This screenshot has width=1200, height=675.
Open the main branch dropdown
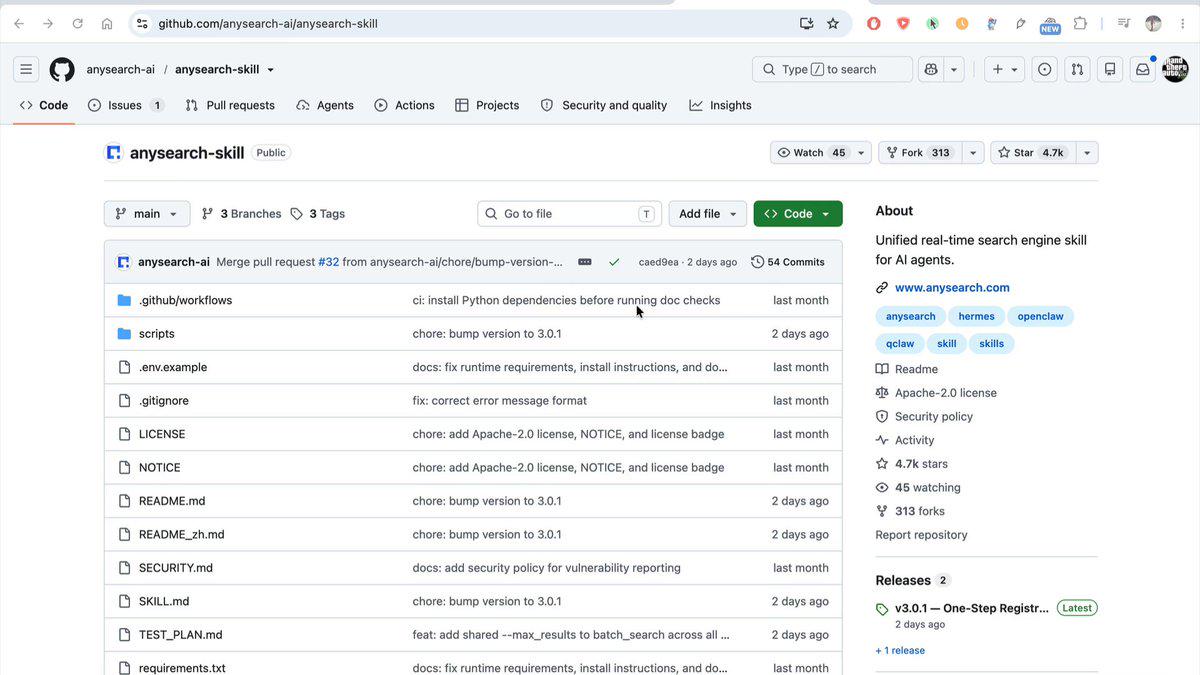(x=147, y=214)
